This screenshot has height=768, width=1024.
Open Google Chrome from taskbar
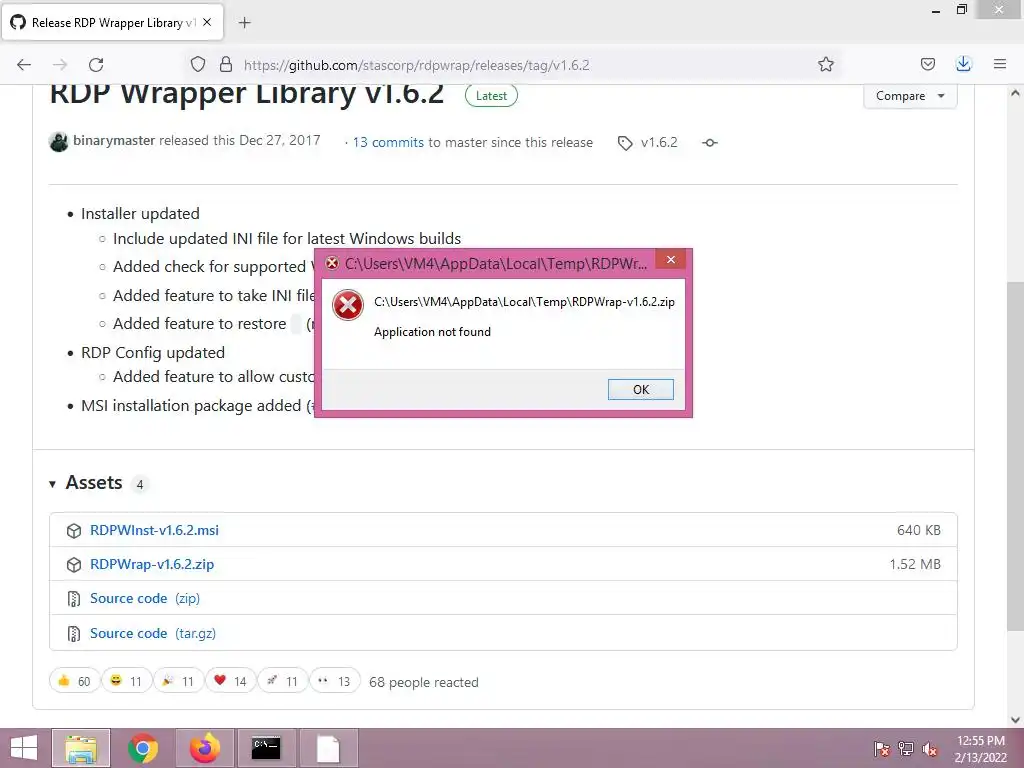pos(143,748)
